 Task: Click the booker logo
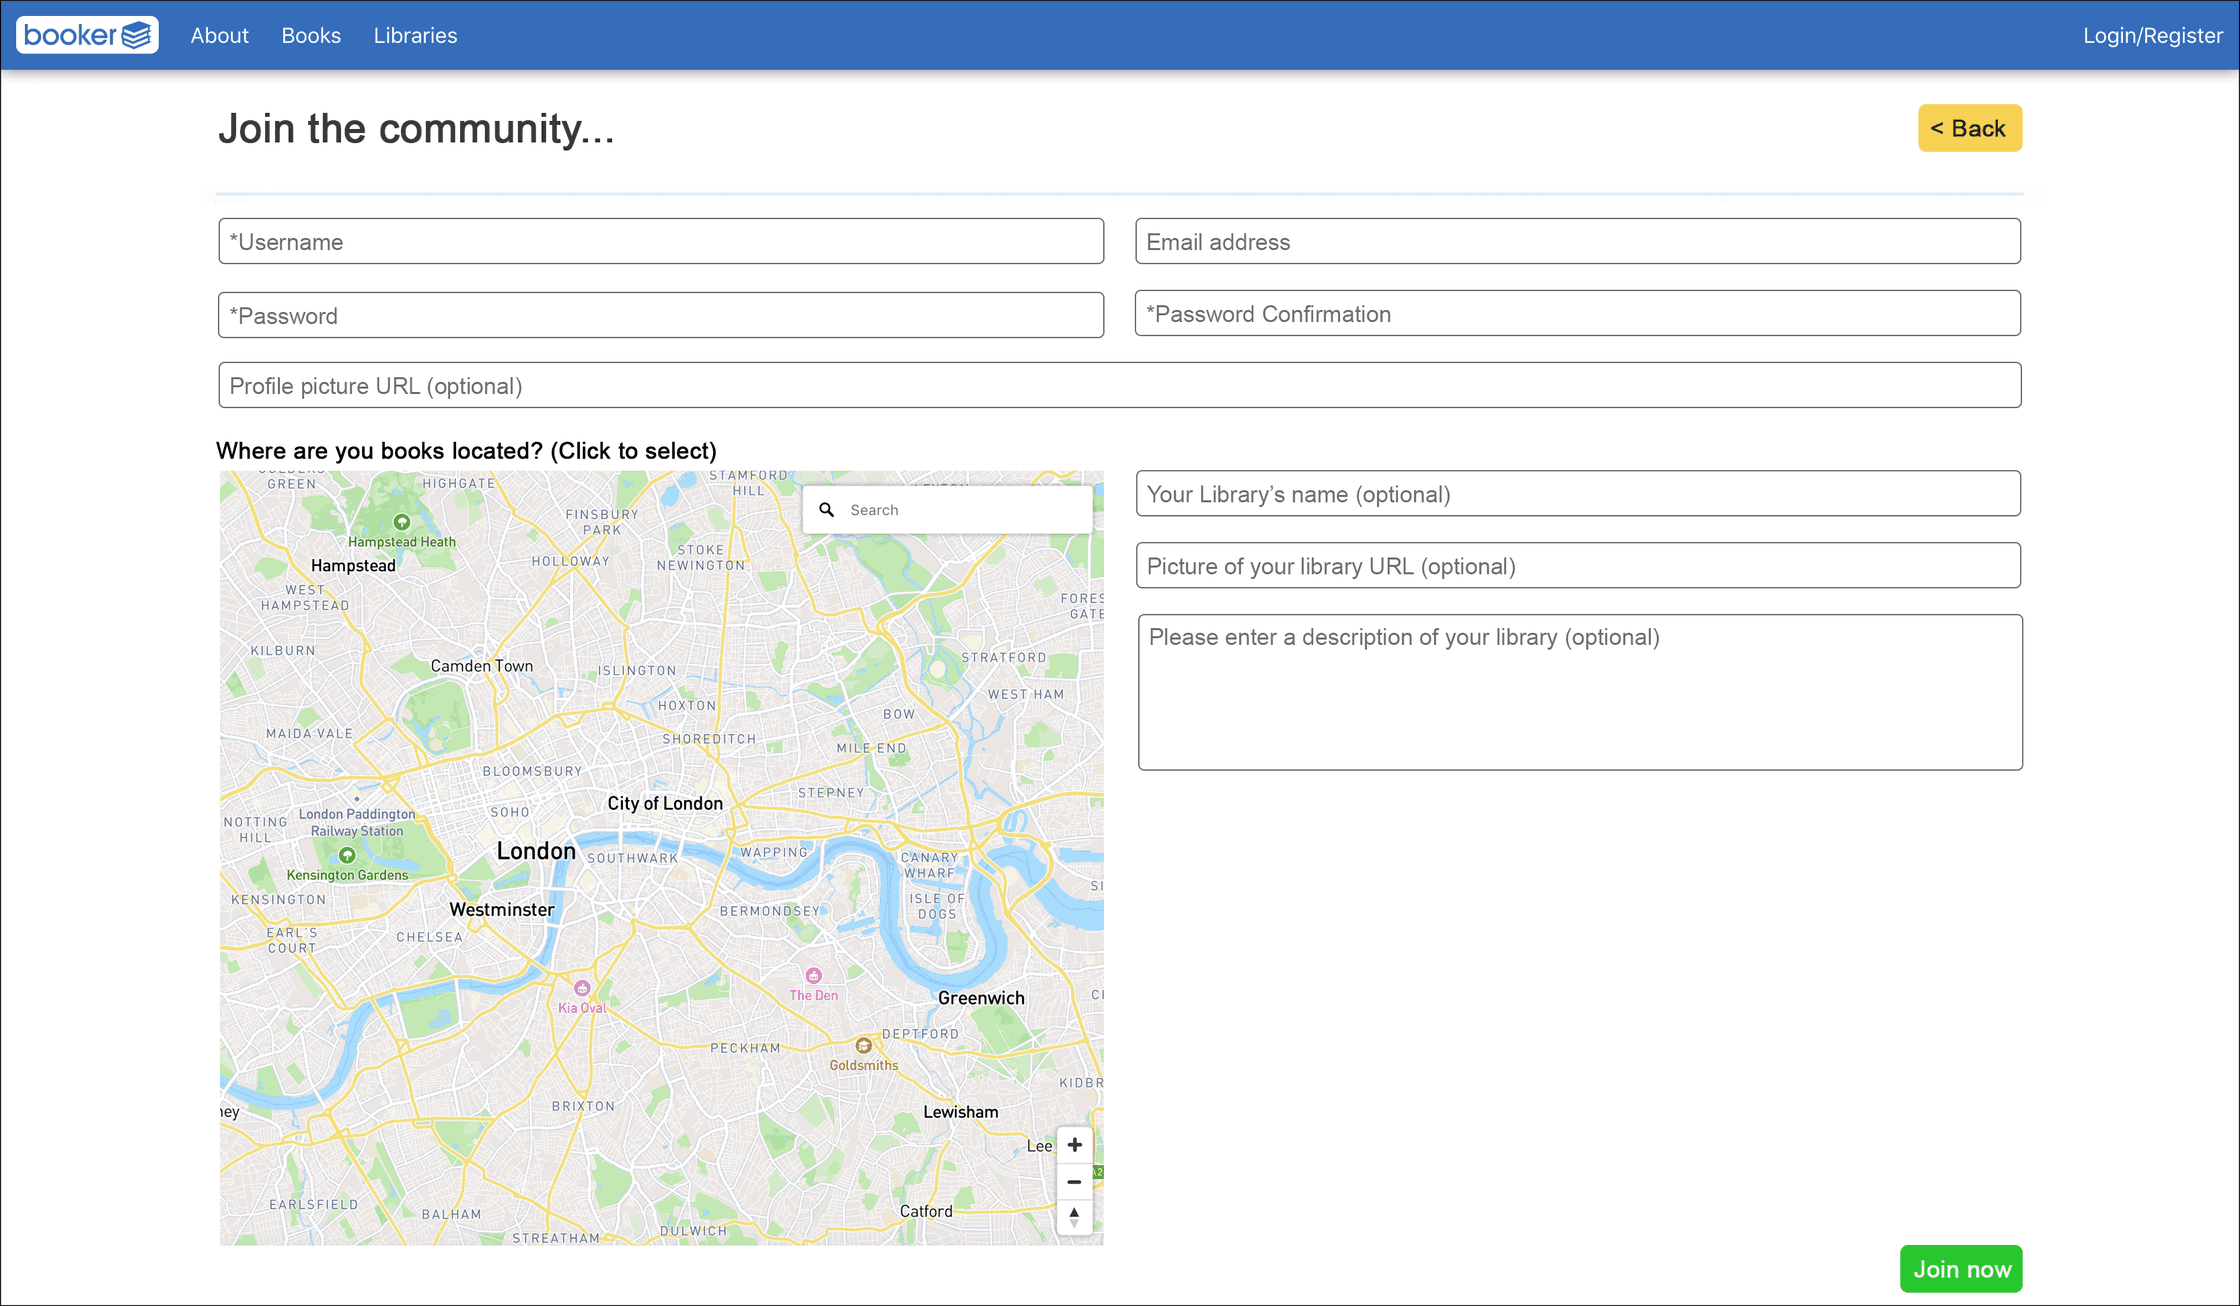pos(87,35)
